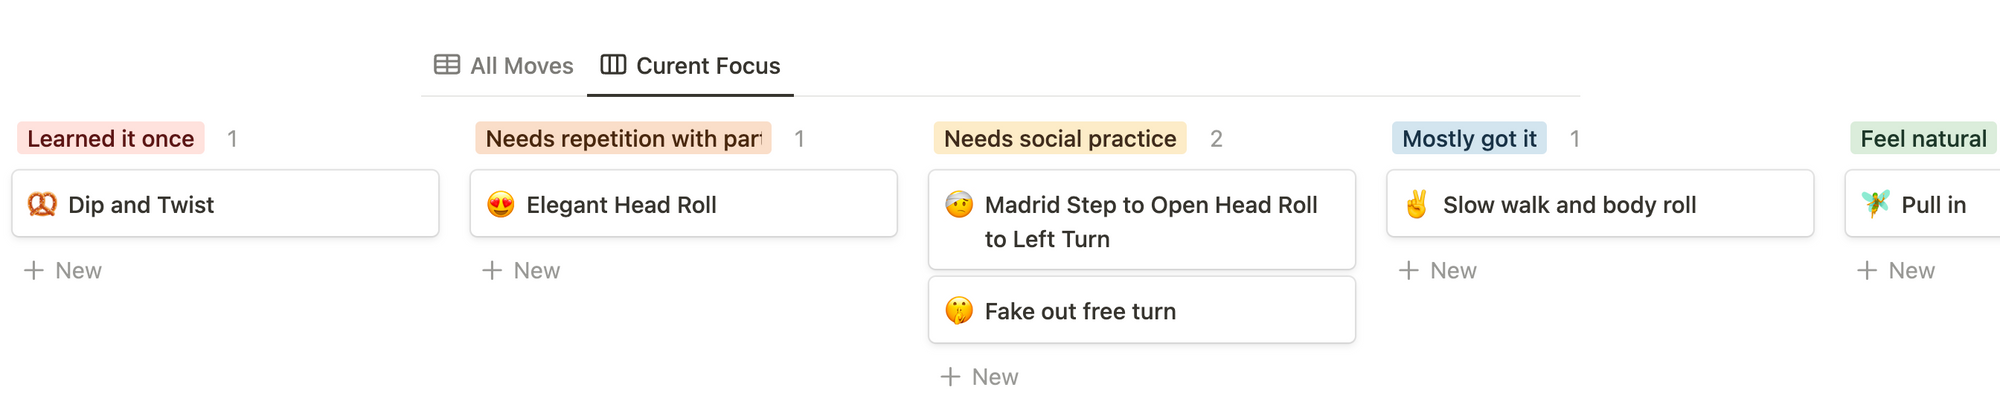Click victory hand emoji on Slow walk card
Viewport: 2000px width, 414px height.
click(1416, 205)
